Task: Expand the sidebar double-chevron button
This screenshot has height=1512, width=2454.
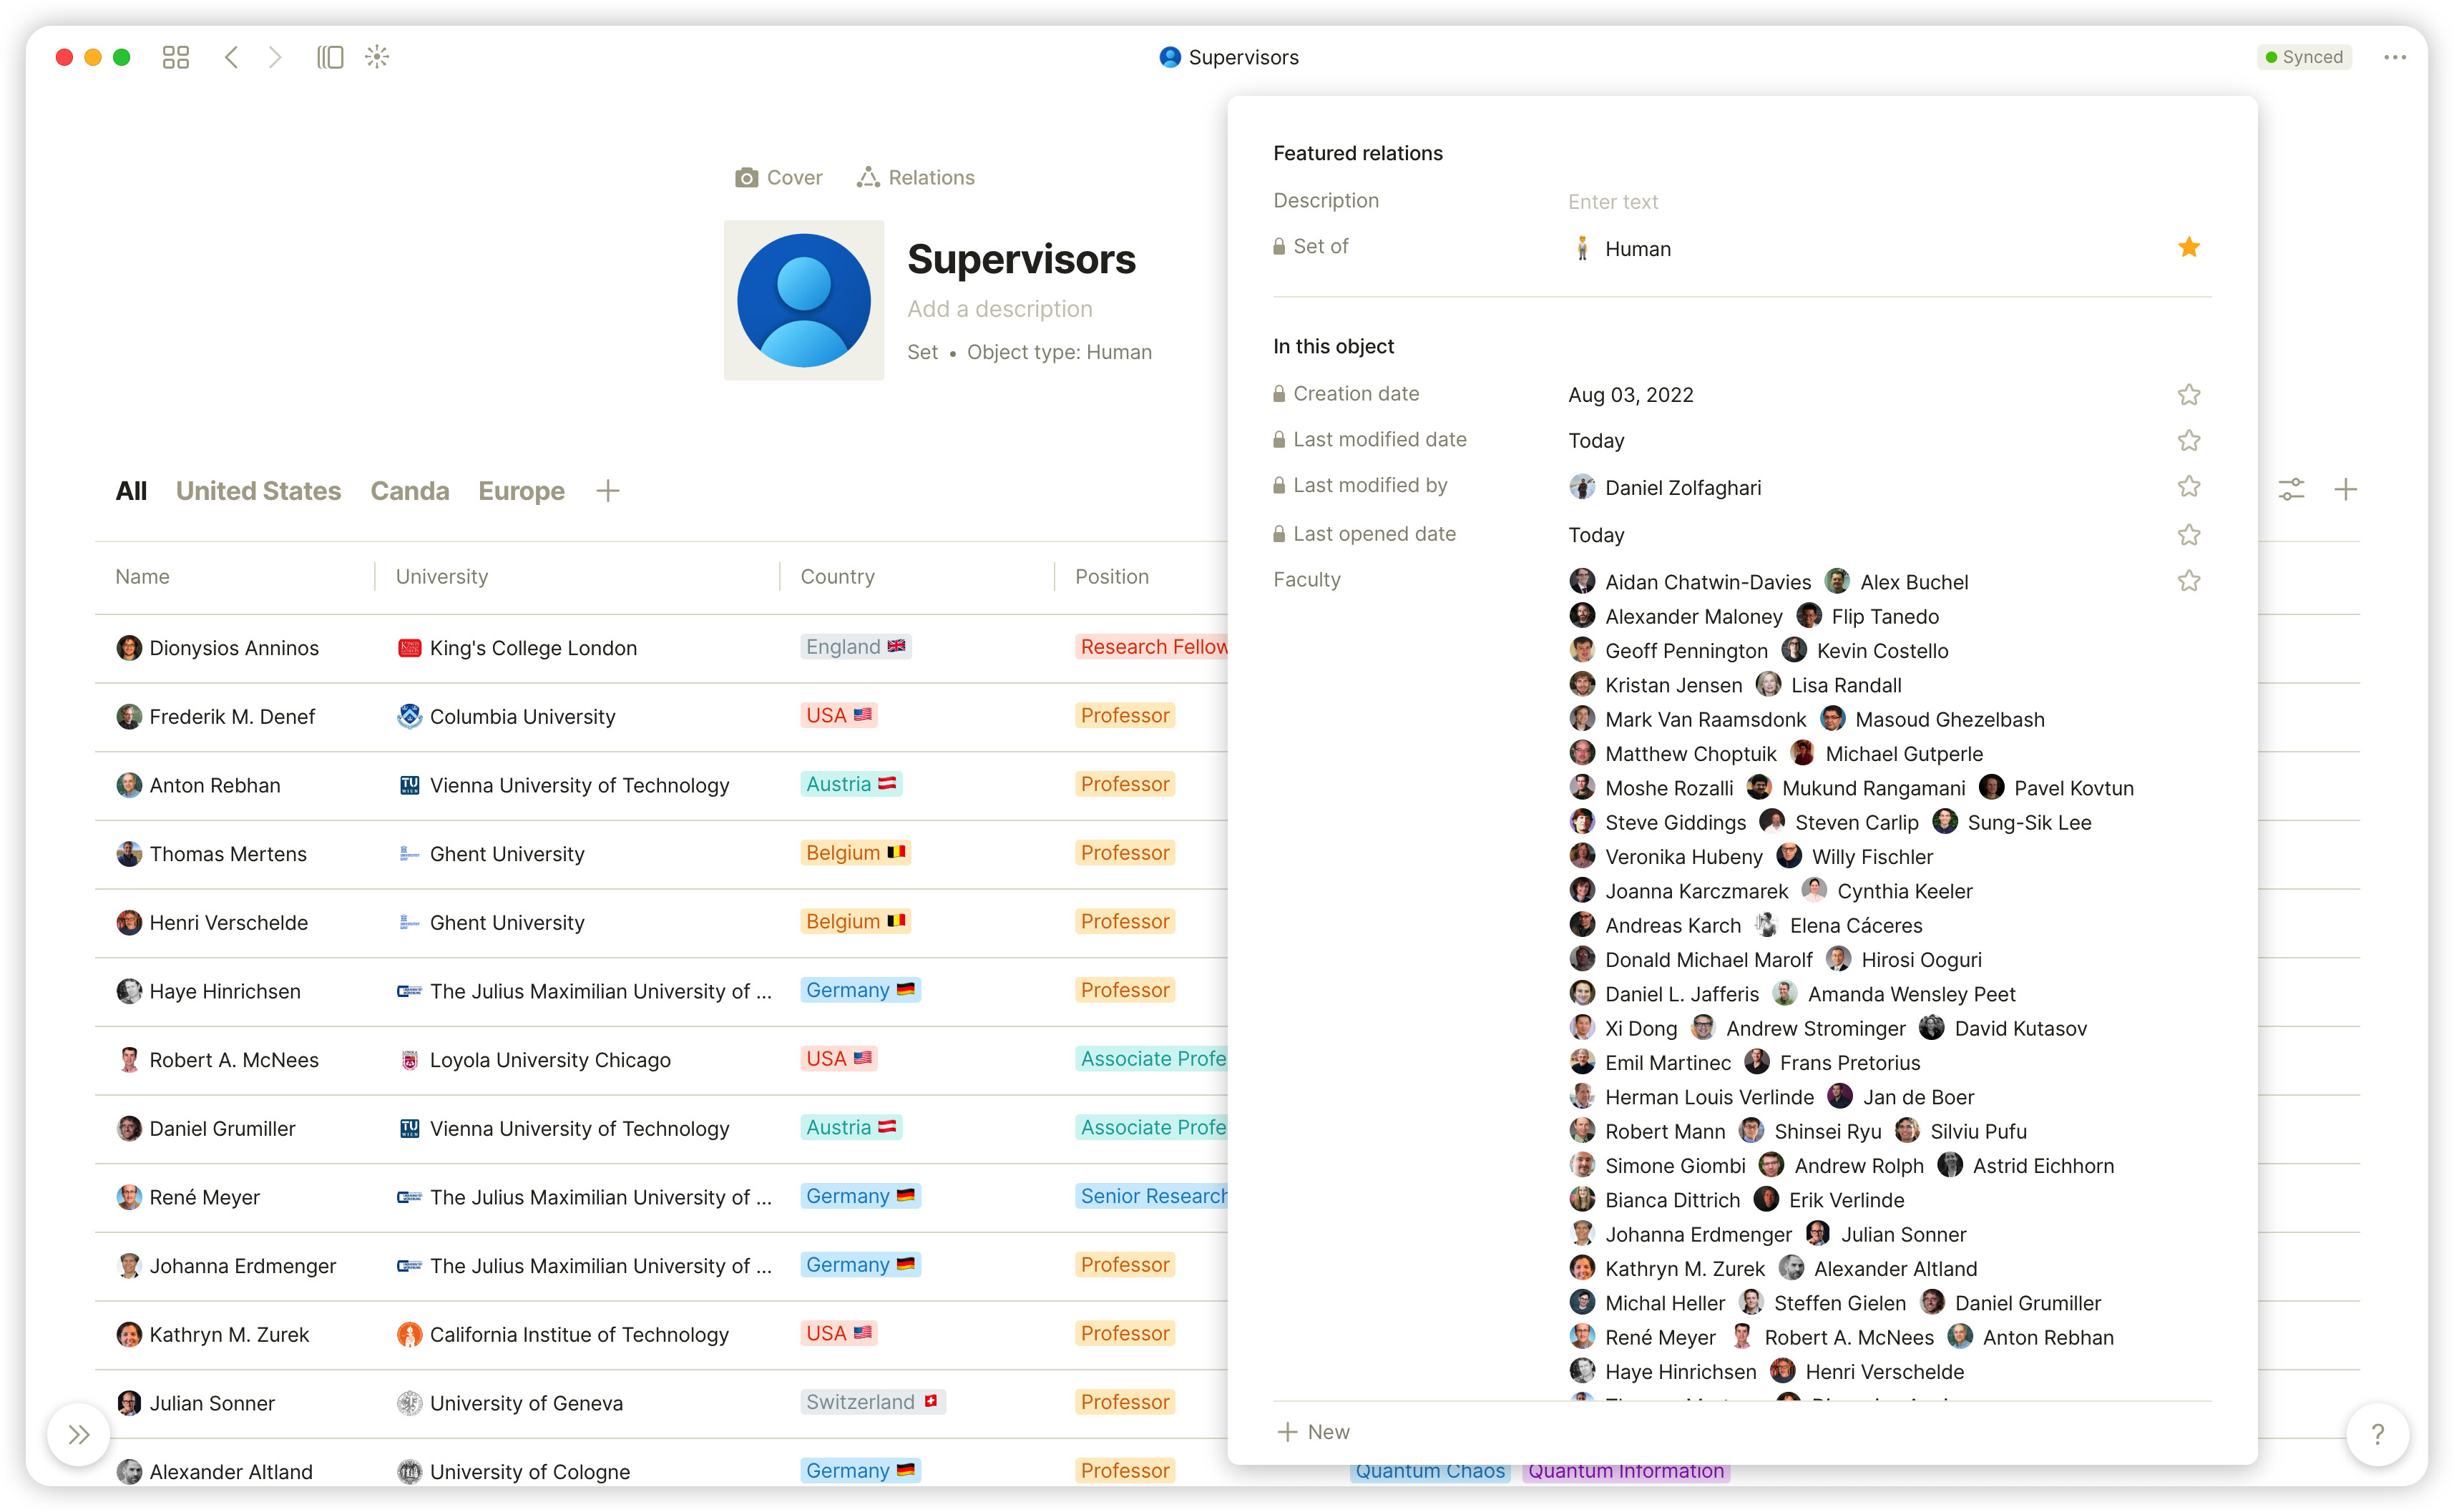Action: (x=79, y=1435)
